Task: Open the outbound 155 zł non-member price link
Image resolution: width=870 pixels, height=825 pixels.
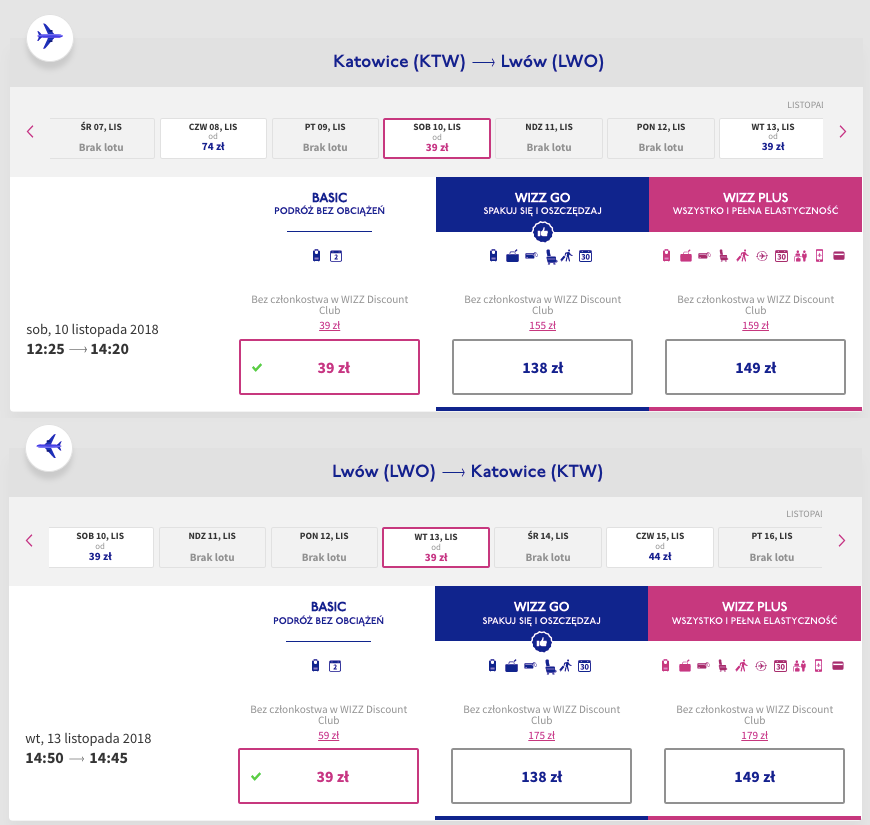Action: coord(542,324)
